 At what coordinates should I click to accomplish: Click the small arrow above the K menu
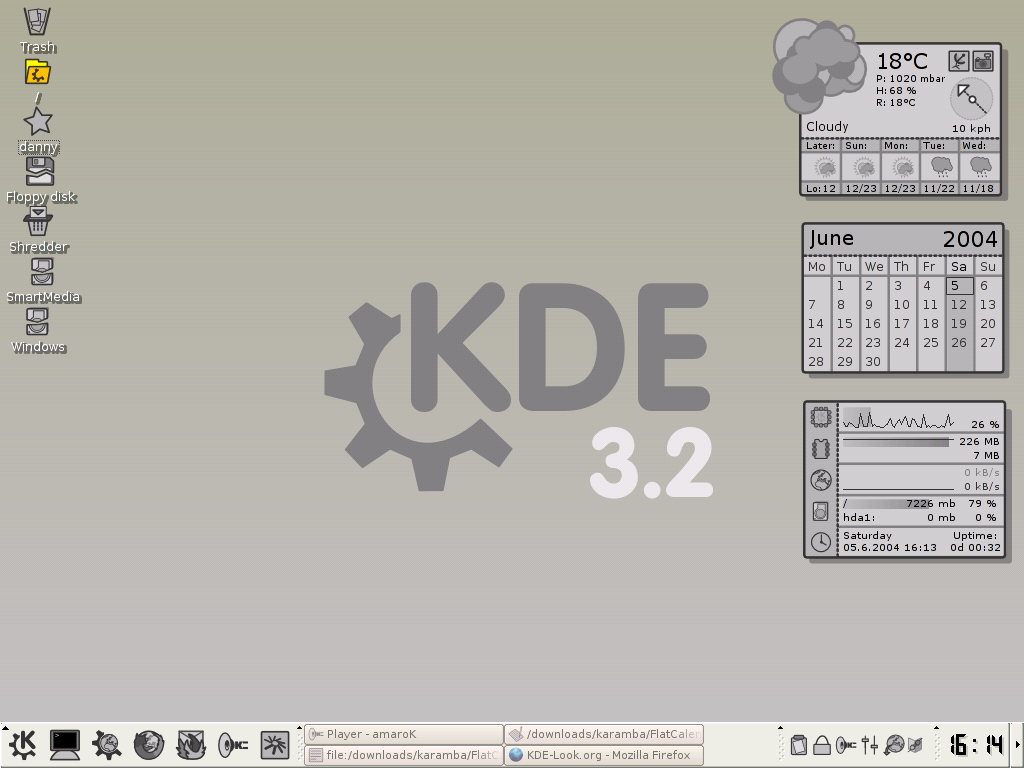(x=5, y=728)
